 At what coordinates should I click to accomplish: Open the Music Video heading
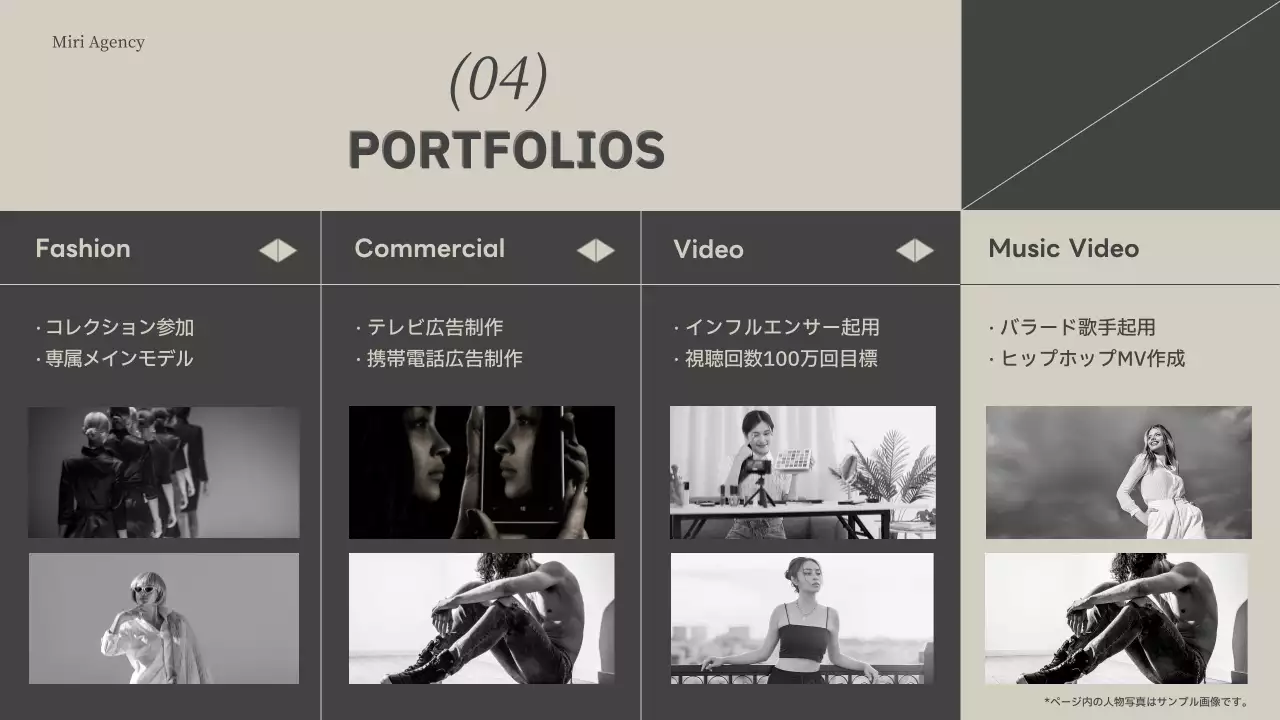click(x=1063, y=249)
